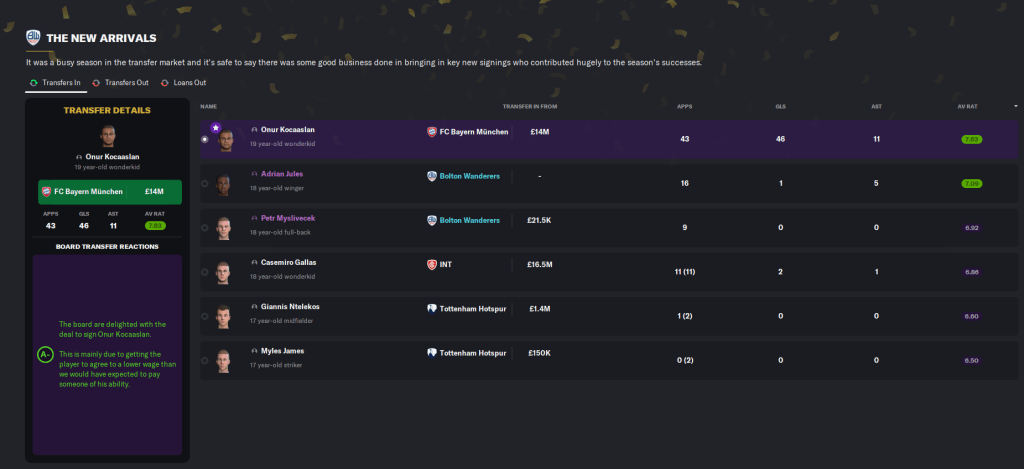Open Bolton Wanderers link in Petr Myslivecek row
Viewport: 1024px width, 469px height.
(x=469, y=220)
